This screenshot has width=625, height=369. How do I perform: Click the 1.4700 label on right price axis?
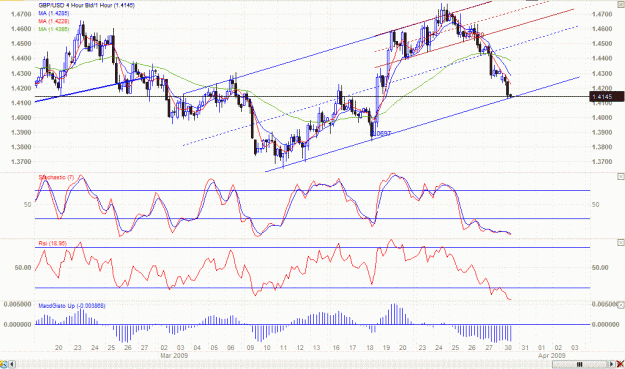pyautogui.click(x=602, y=14)
